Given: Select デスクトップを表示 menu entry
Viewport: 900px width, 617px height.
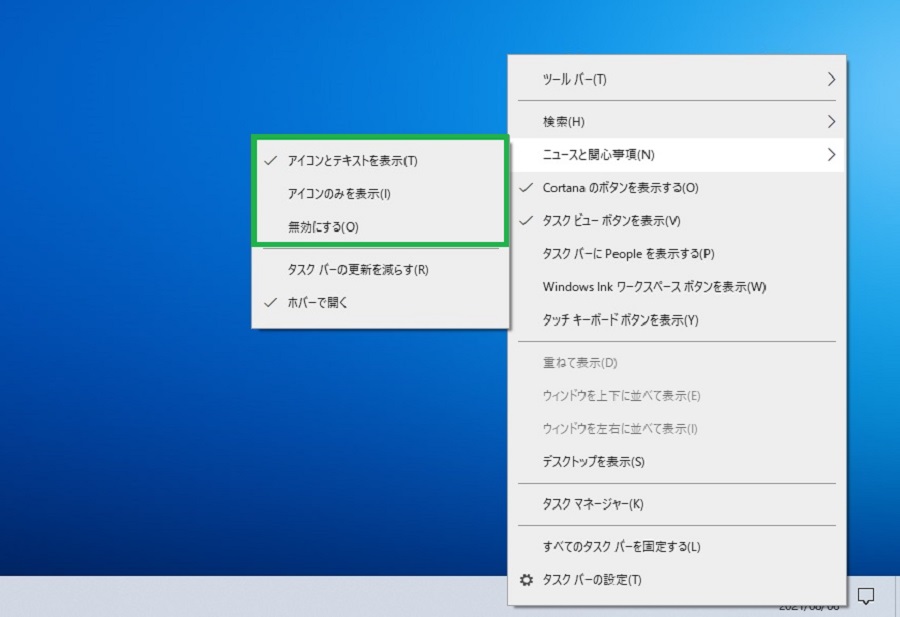Looking at the screenshot, I should click(x=677, y=462).
